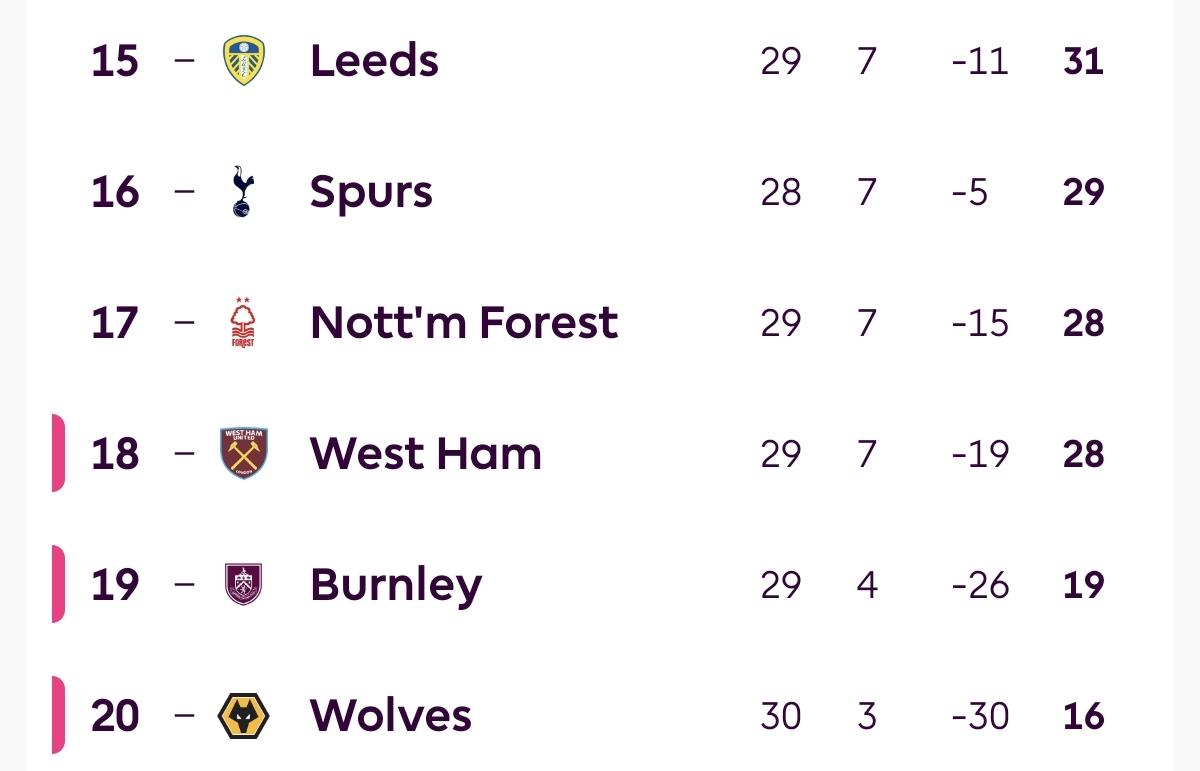
Task: Click the Leeds club crest
Action: click(243, 61)
